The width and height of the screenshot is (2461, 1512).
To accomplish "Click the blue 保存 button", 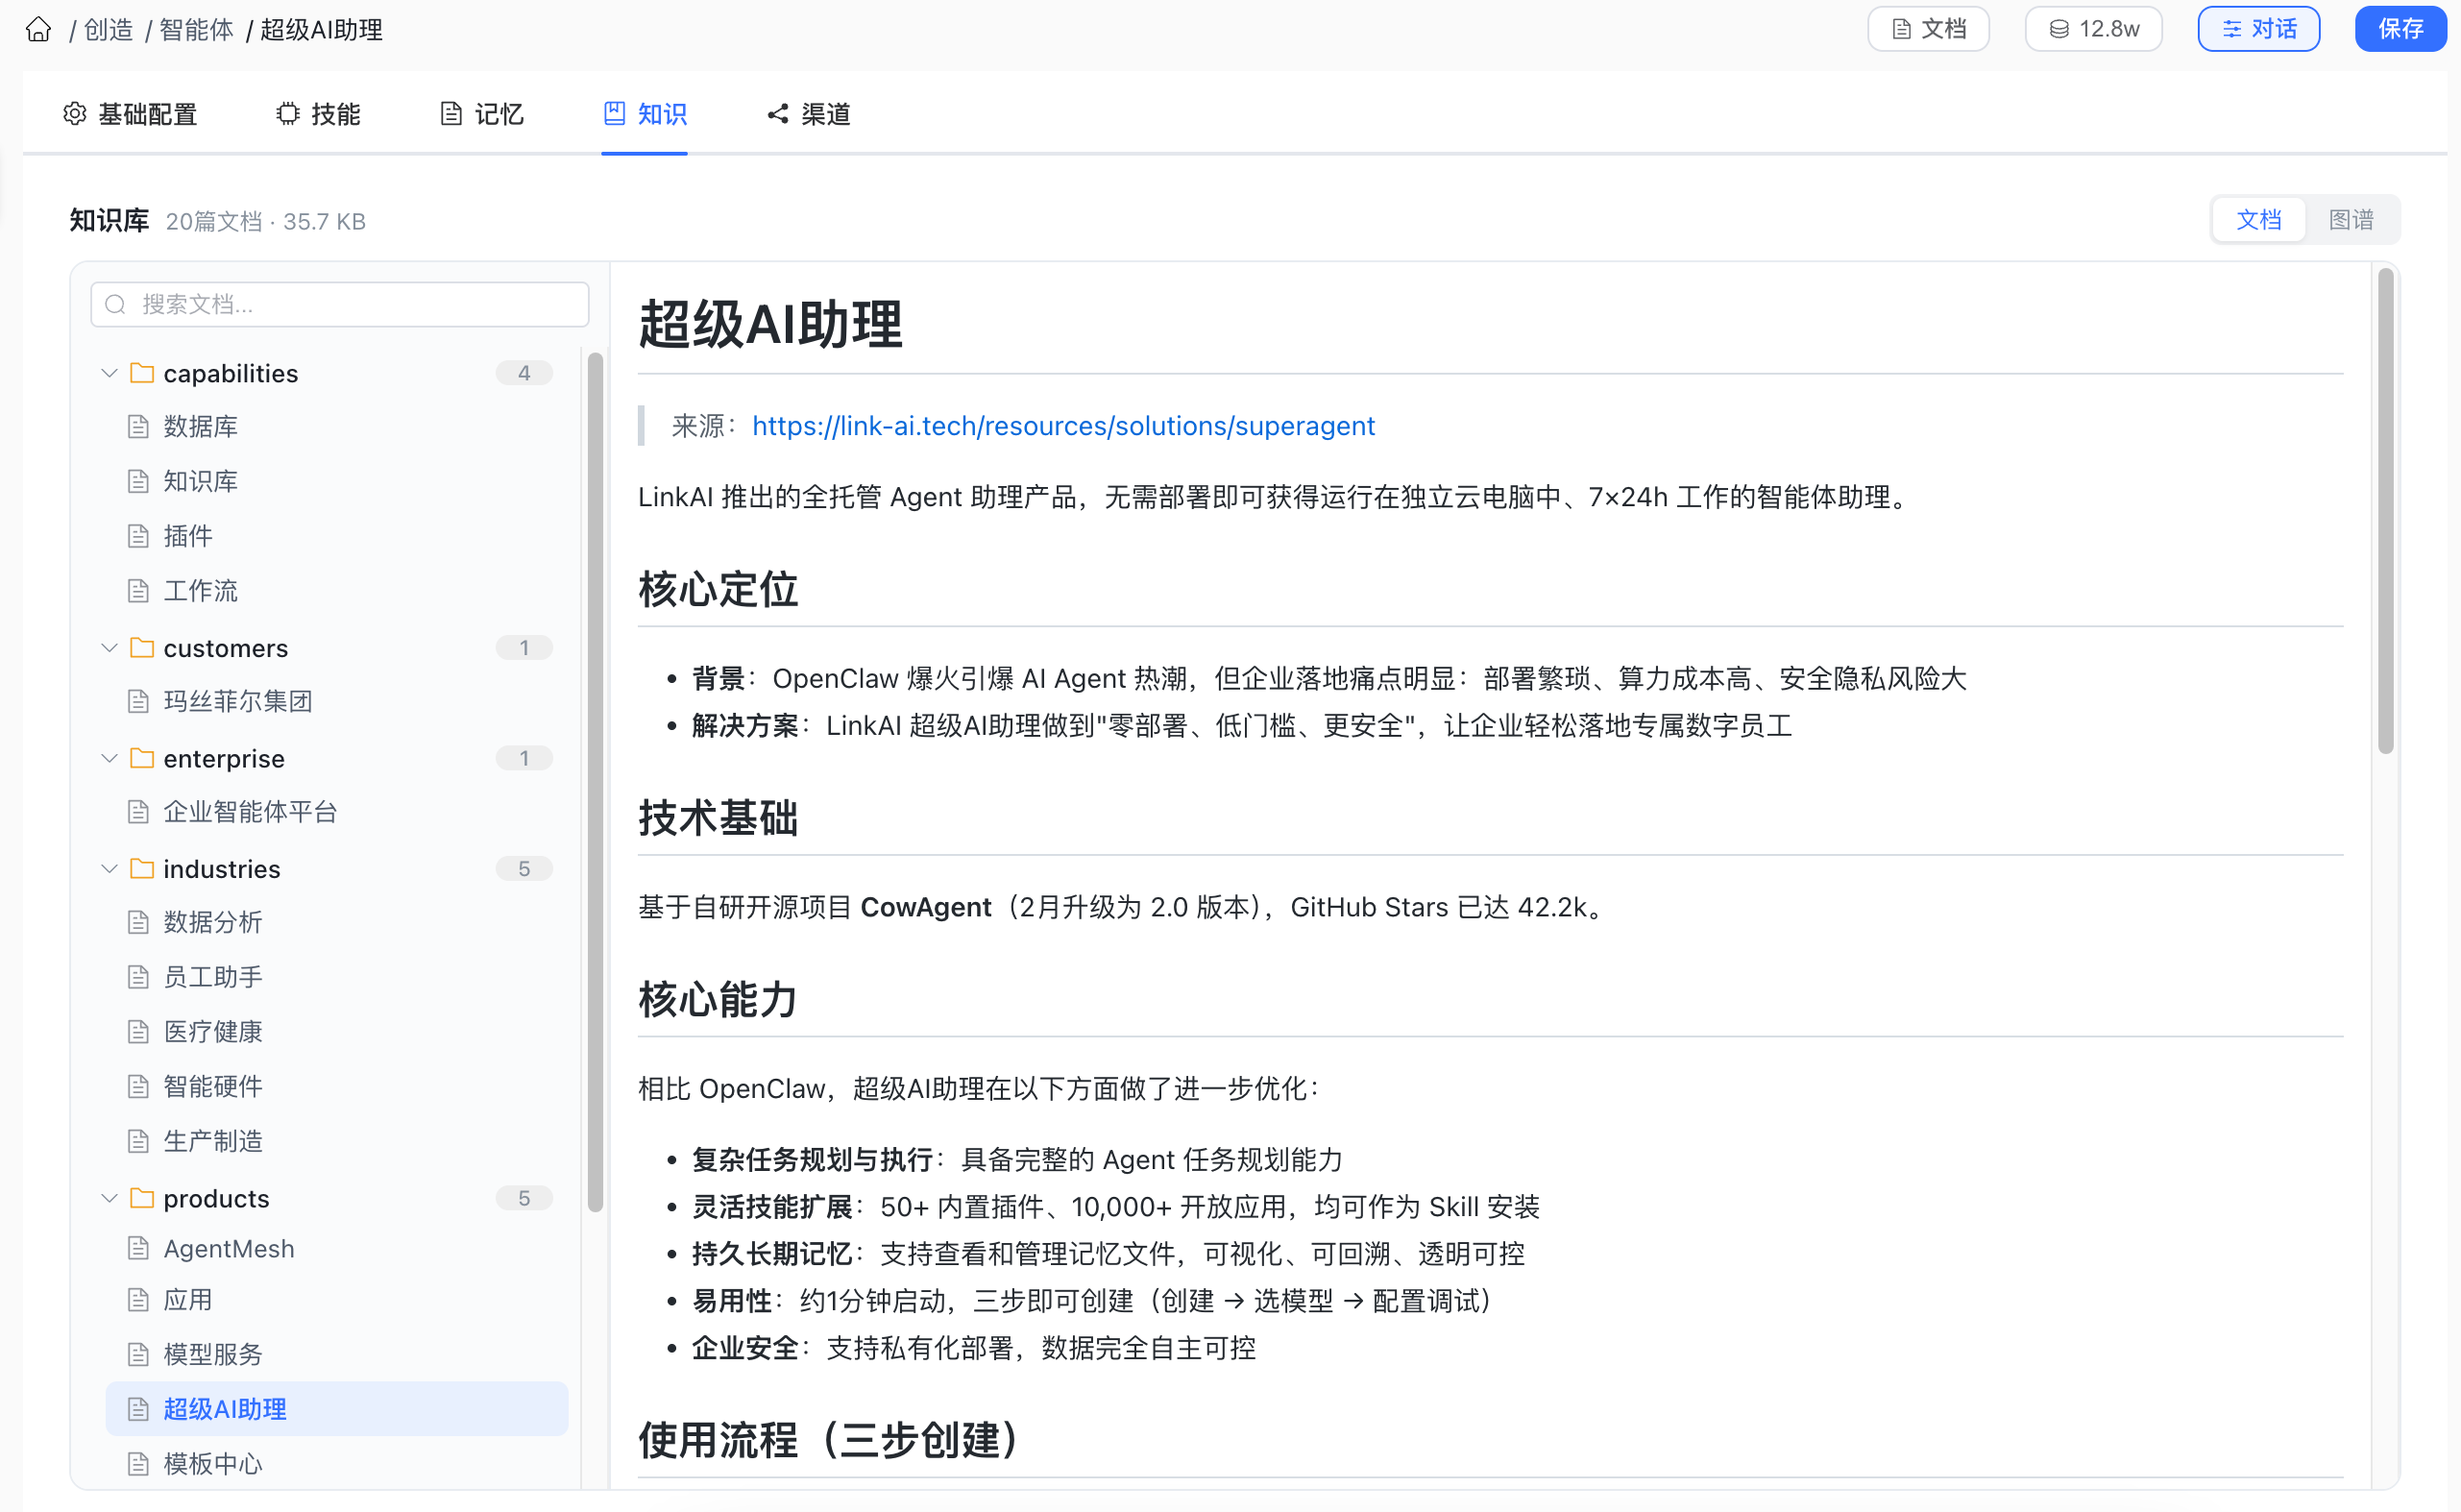I will point(2399,29).
